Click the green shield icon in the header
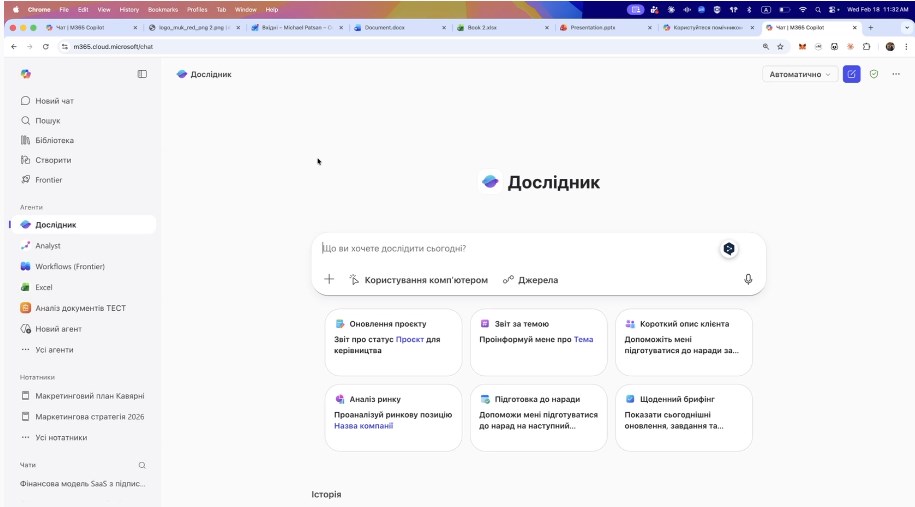The image size is (915, 507). coord(874,74)
